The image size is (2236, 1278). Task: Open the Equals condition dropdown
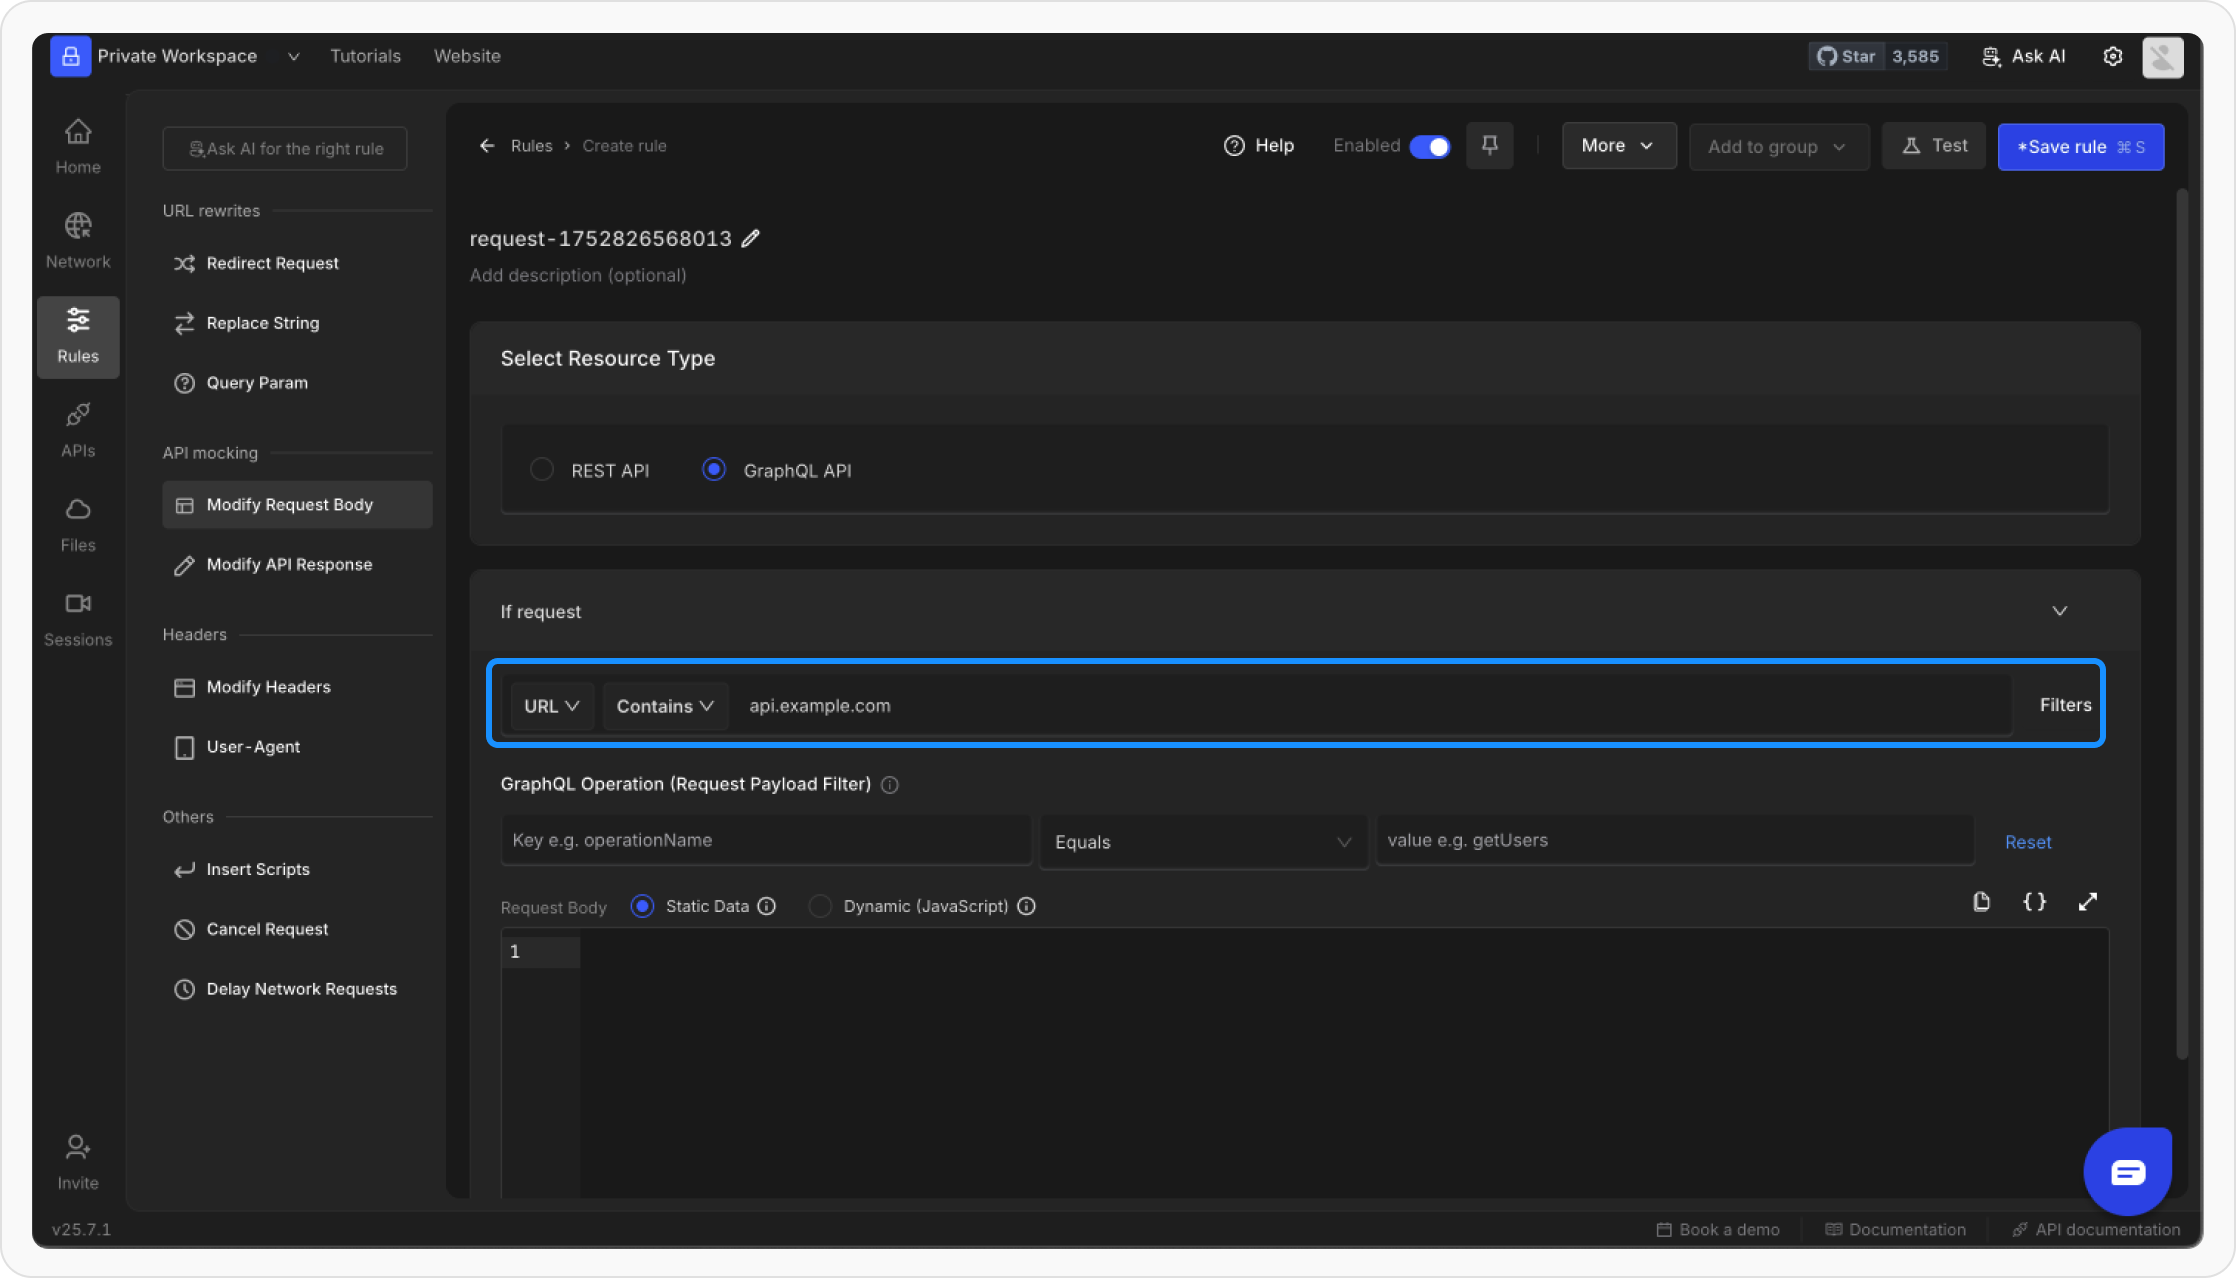(1203, 842)
